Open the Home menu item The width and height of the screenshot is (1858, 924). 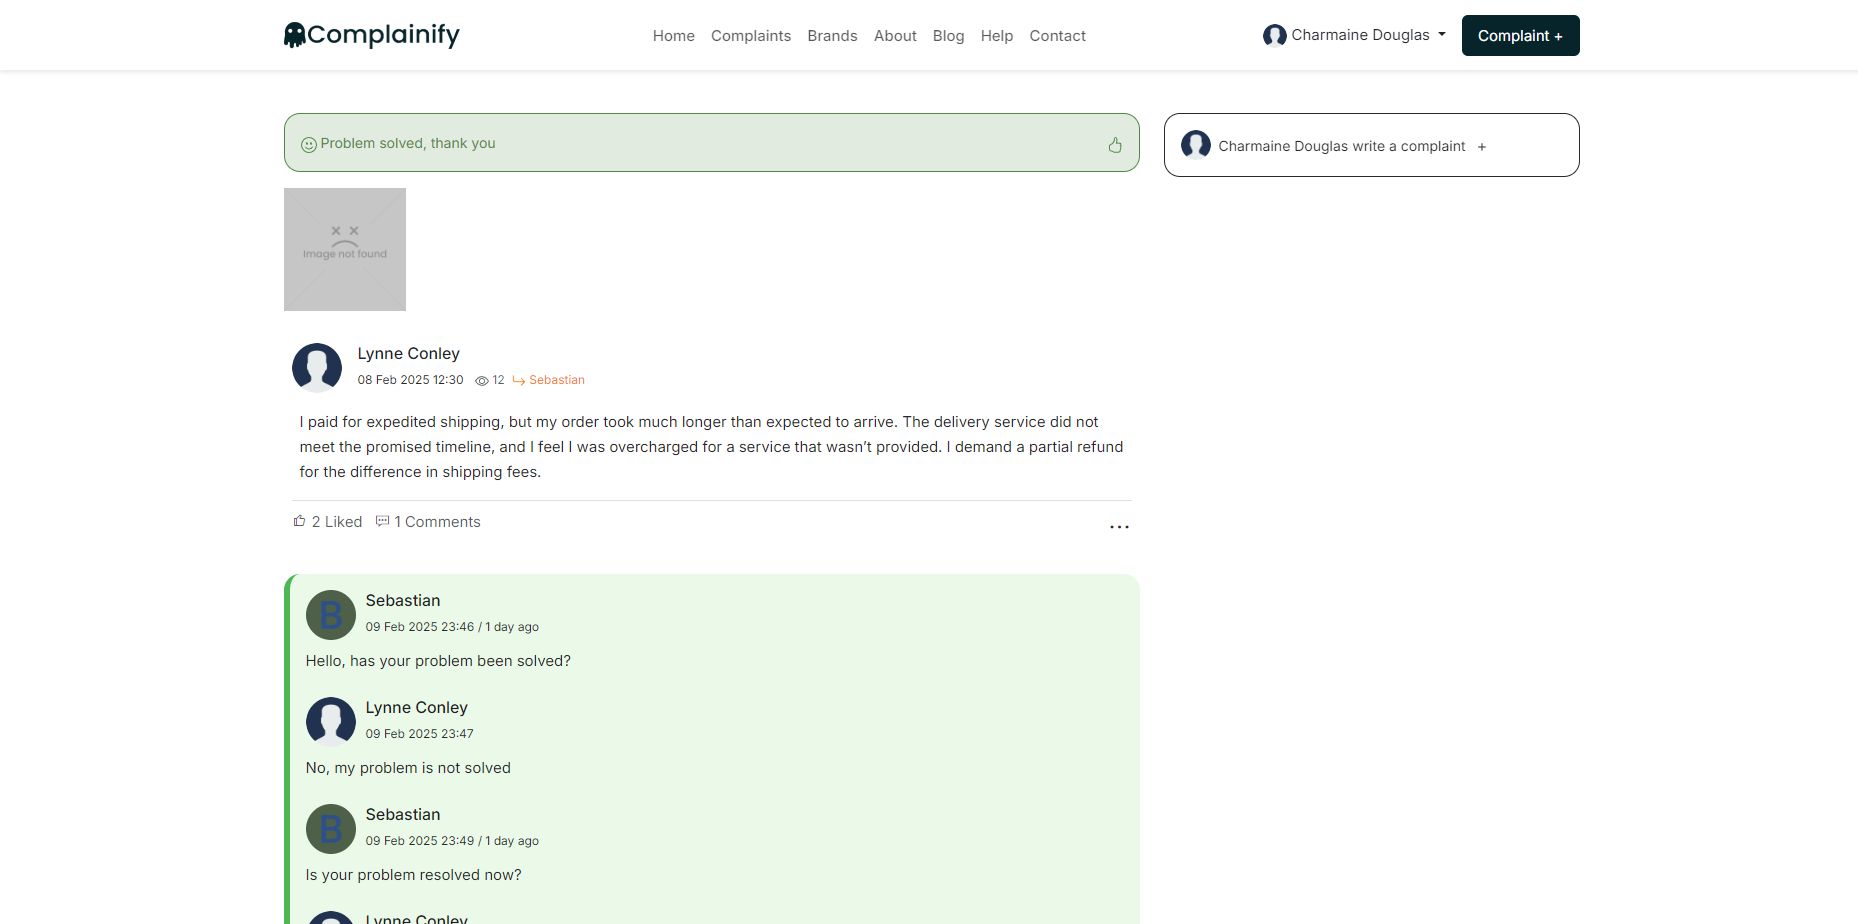[x=673, y=36]
